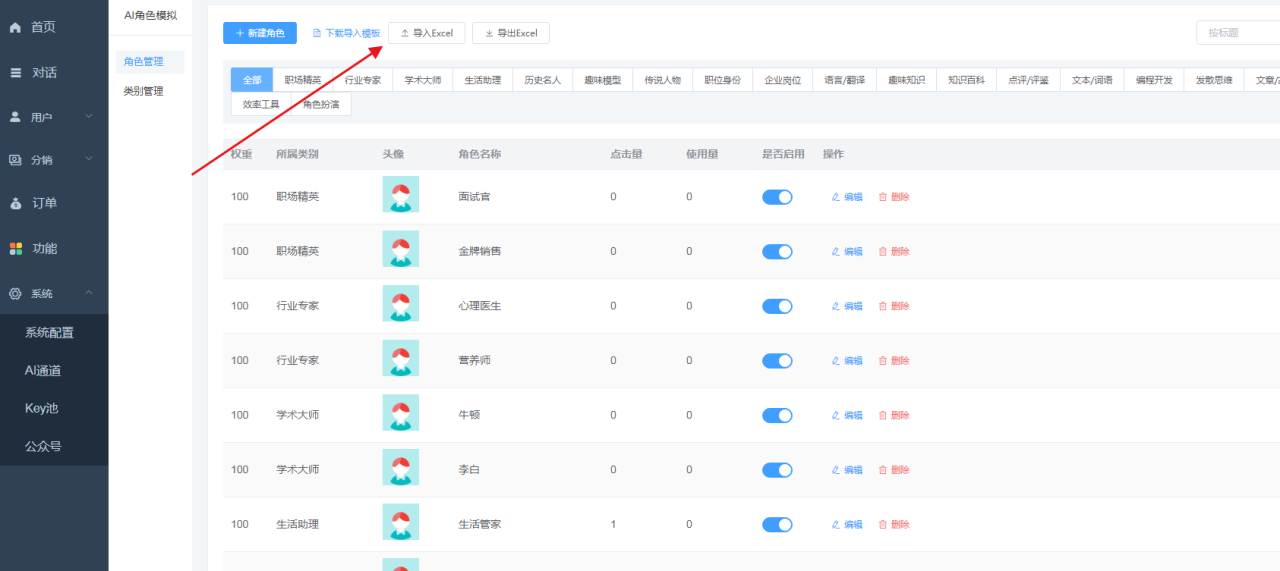Click the 新建角色 button
This screenshot has width=1280, height=571.
coord(259,33)
